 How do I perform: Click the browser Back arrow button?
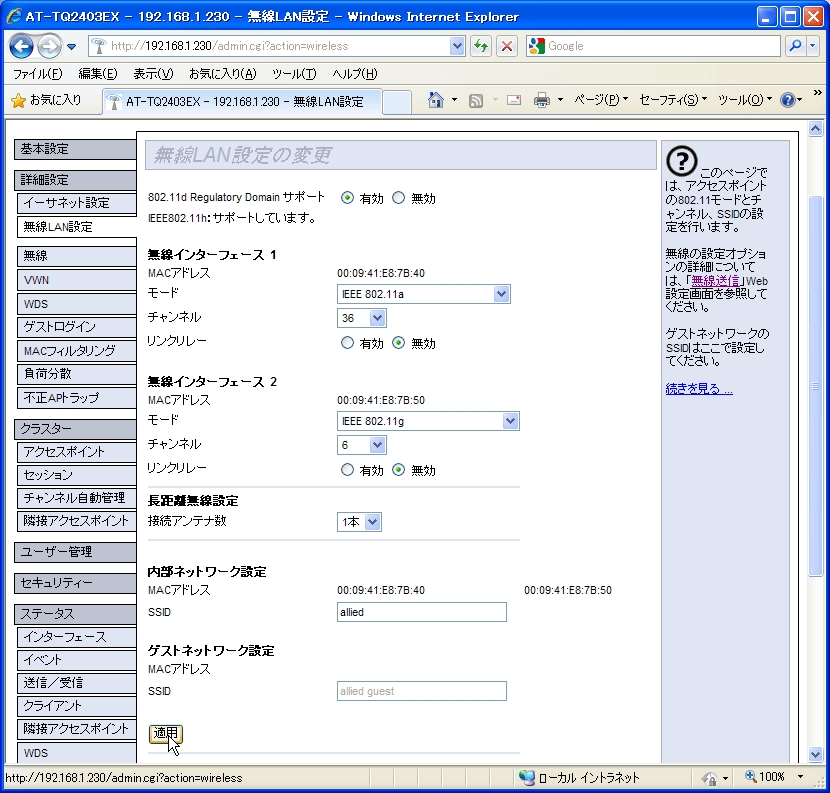(21, 46)
